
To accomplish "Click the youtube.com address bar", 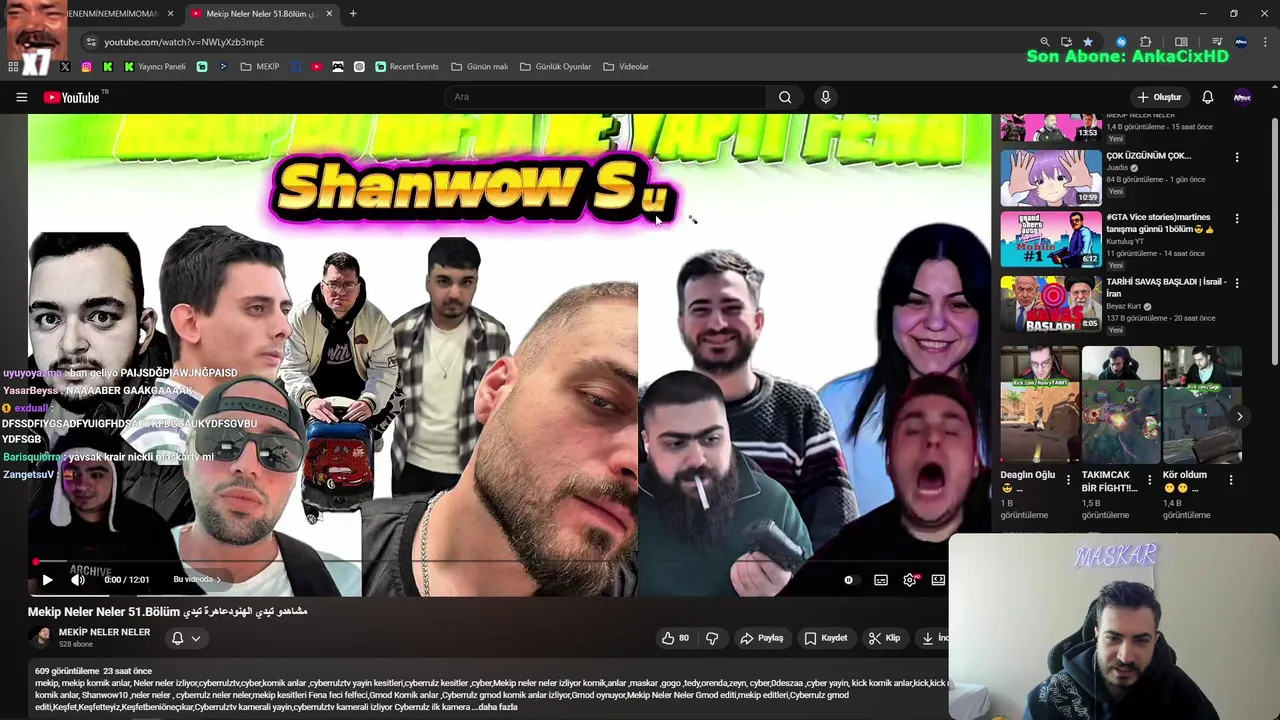I will [560, 42].
